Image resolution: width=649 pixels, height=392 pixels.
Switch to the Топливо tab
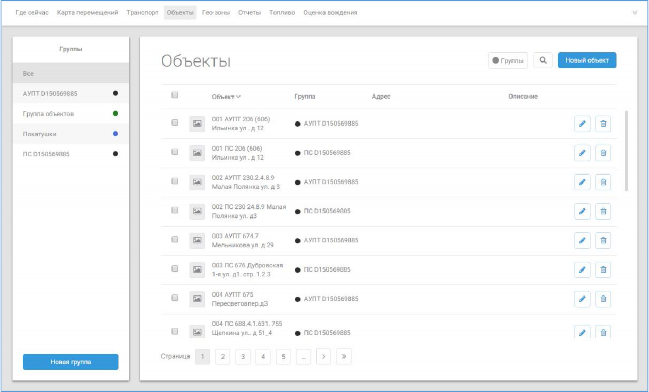[282, 13]
